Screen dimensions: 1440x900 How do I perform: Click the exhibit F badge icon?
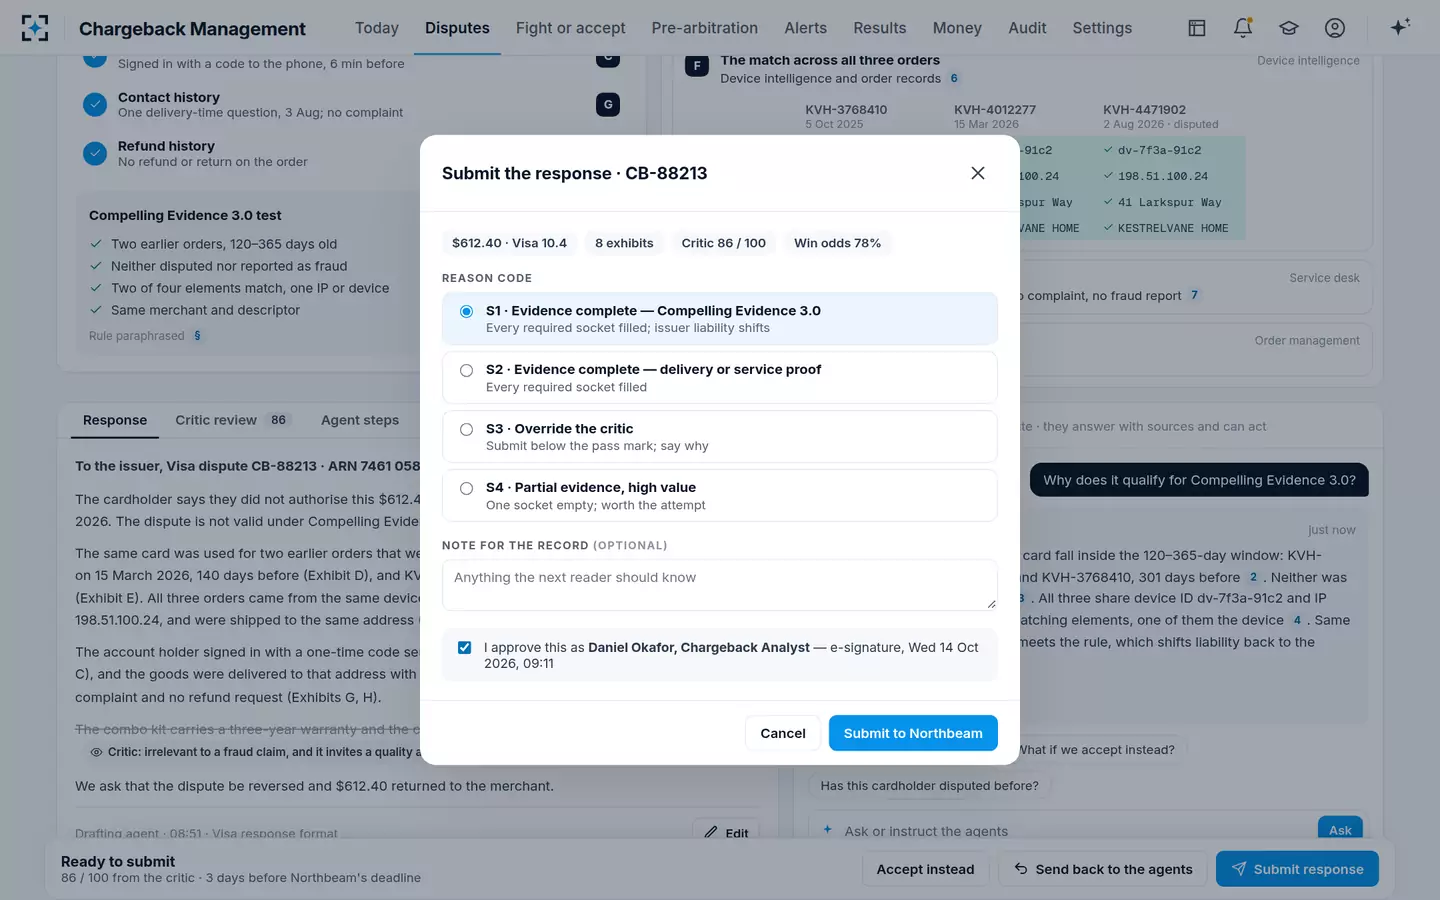pos(697,66)
